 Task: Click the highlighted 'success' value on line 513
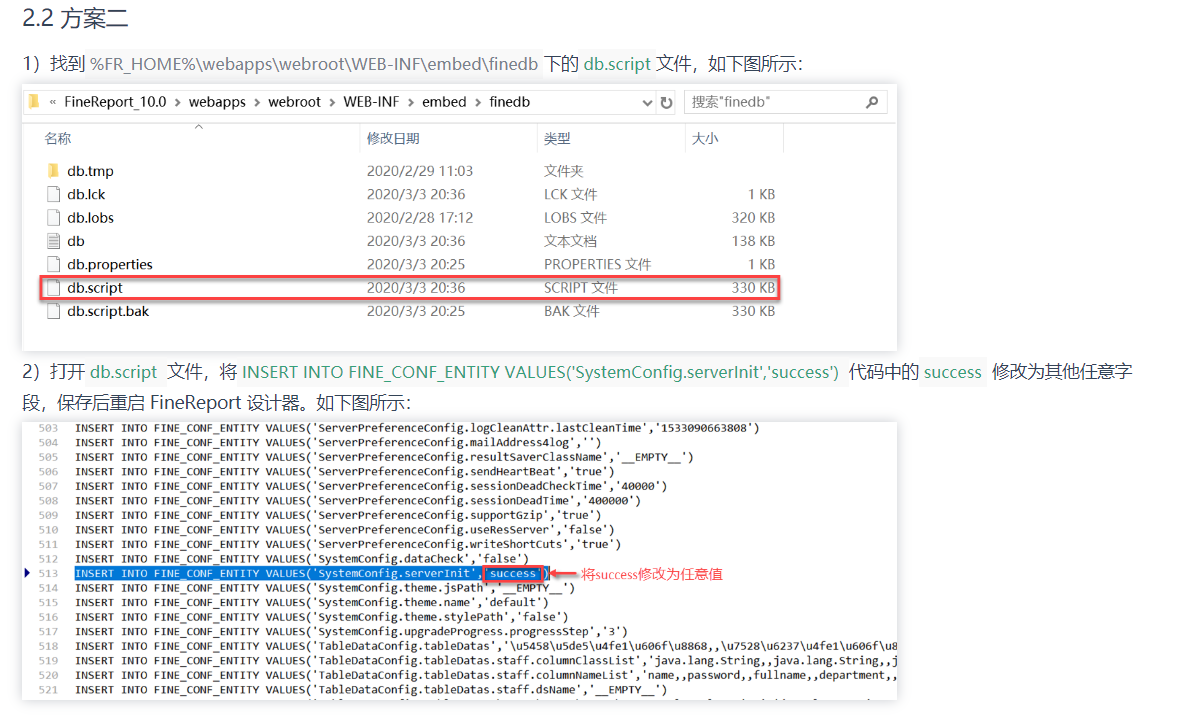513,573
